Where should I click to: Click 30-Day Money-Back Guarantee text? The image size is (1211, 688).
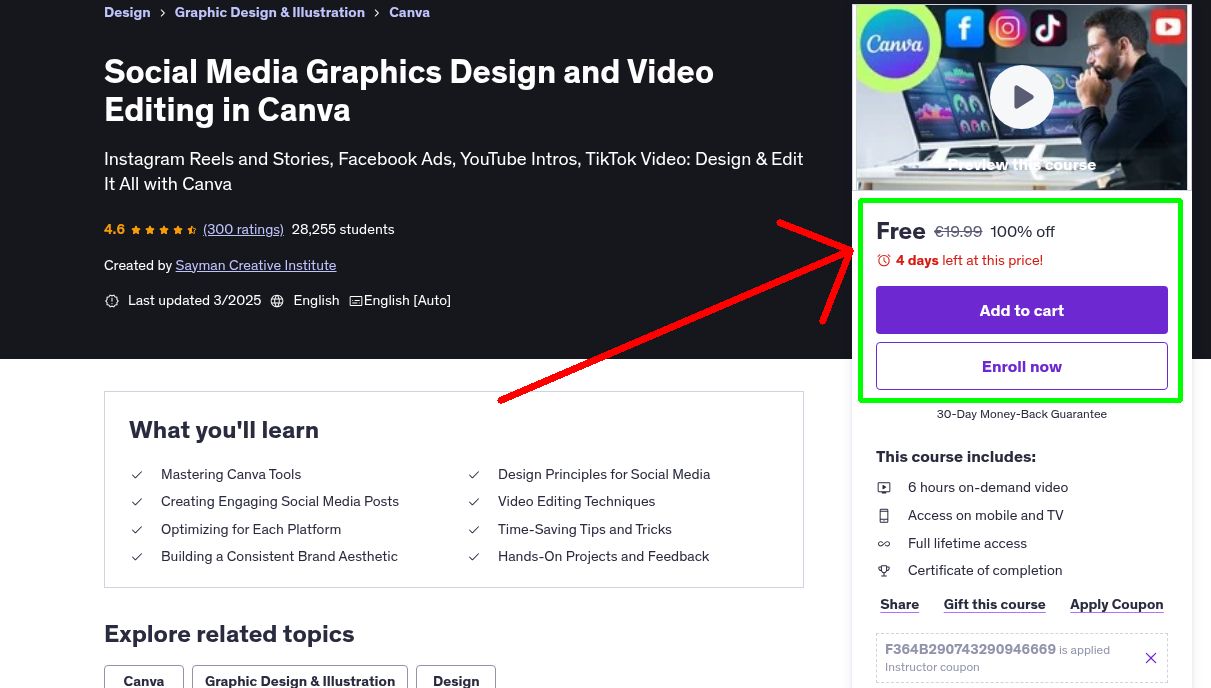point(1022,413)
